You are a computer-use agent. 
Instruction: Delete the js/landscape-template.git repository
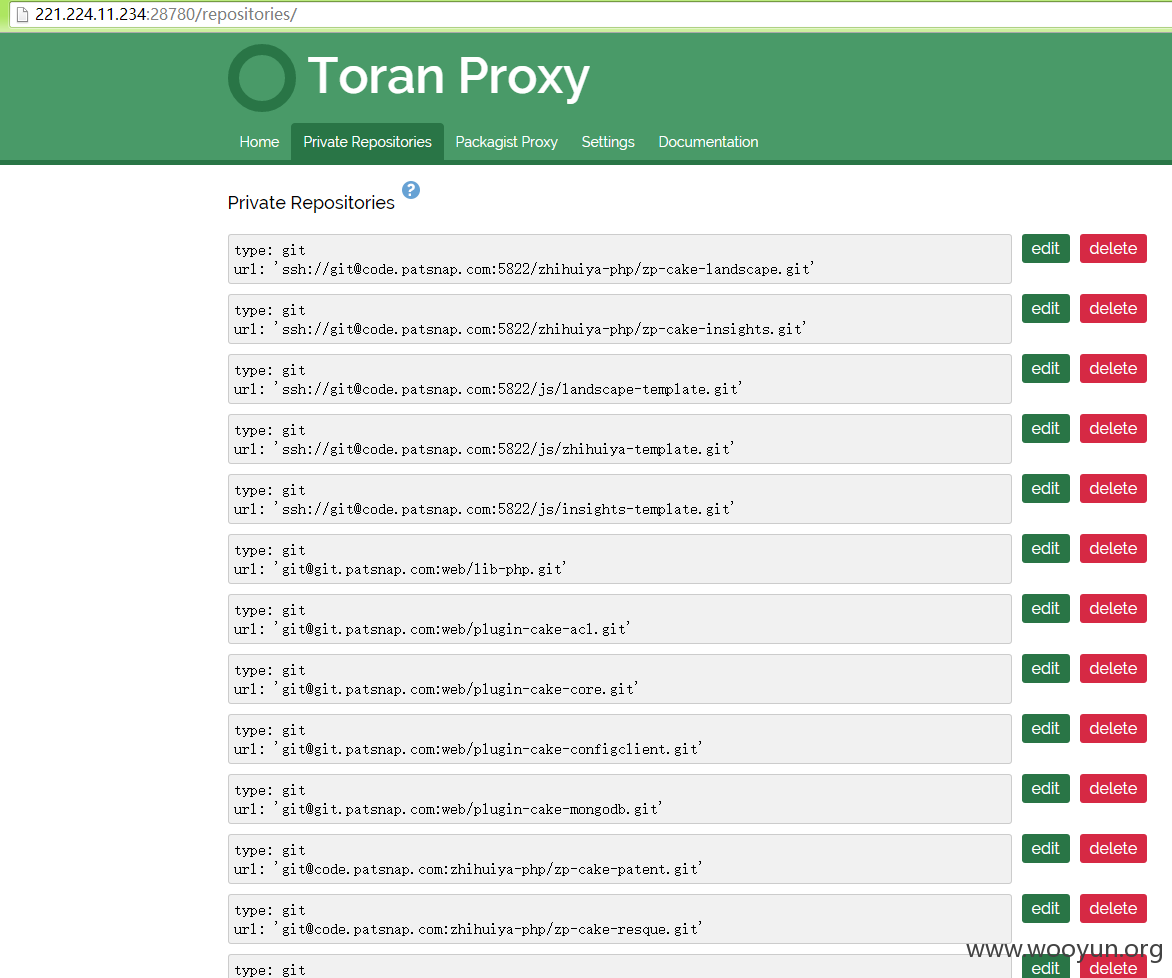click(1113, 369)
